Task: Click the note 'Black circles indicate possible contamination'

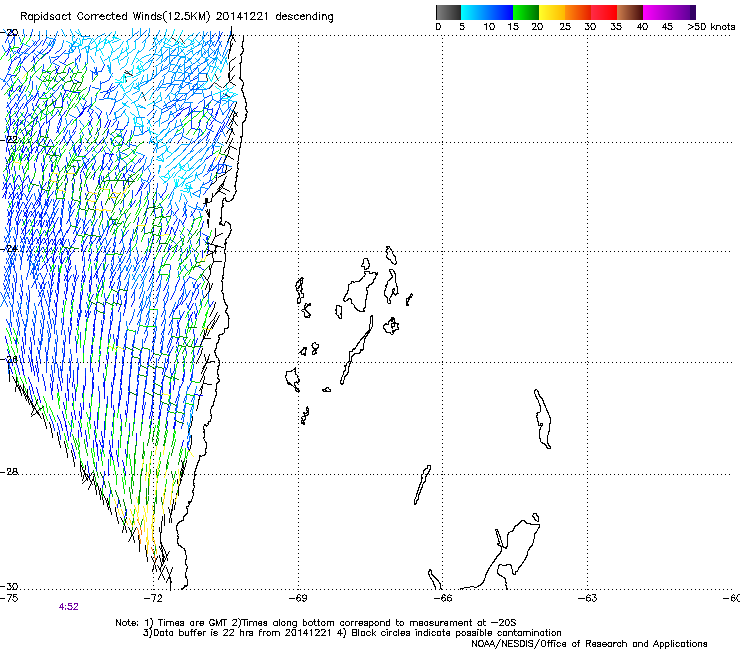Action: tap(456, 633)
